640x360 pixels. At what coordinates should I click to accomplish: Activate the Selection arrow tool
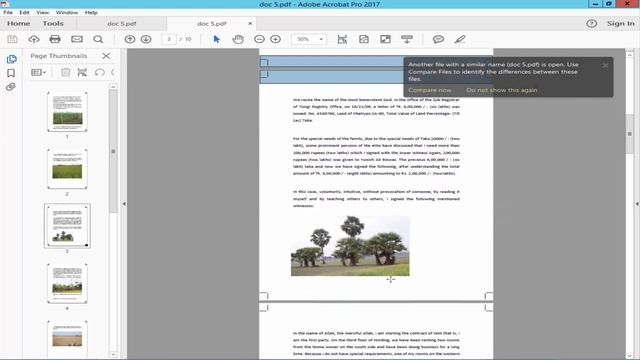(216, 39)
